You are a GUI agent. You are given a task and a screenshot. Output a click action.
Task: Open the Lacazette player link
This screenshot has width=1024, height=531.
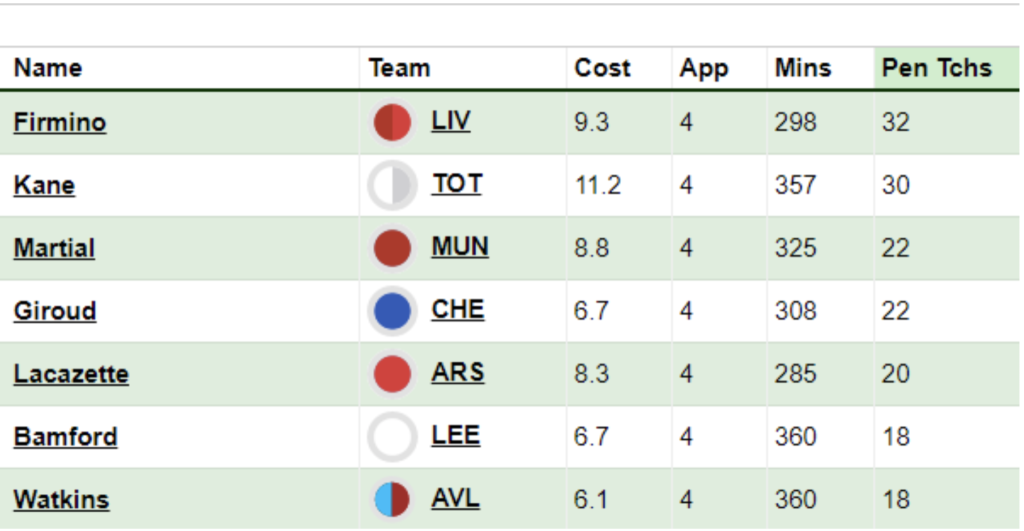(x=71, y=374)
